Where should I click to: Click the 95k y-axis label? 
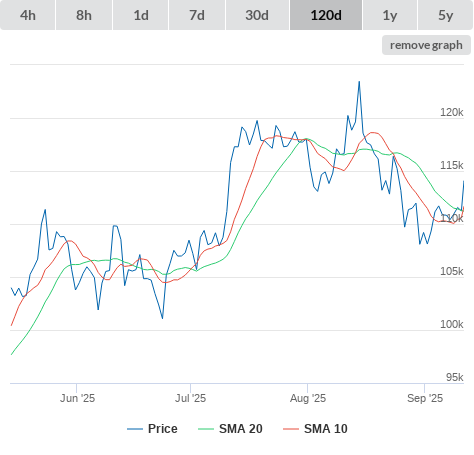[x=455, y=377]
